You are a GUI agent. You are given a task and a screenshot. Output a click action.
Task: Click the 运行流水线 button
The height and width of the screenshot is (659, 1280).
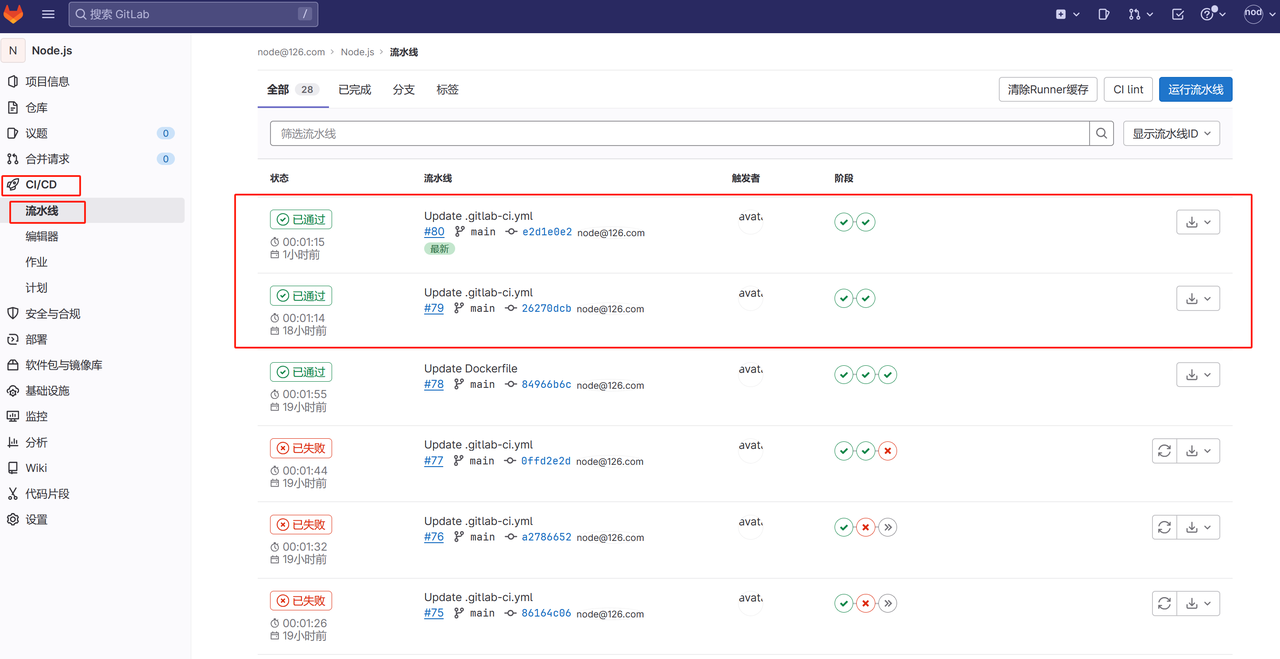coord(1195,90)
